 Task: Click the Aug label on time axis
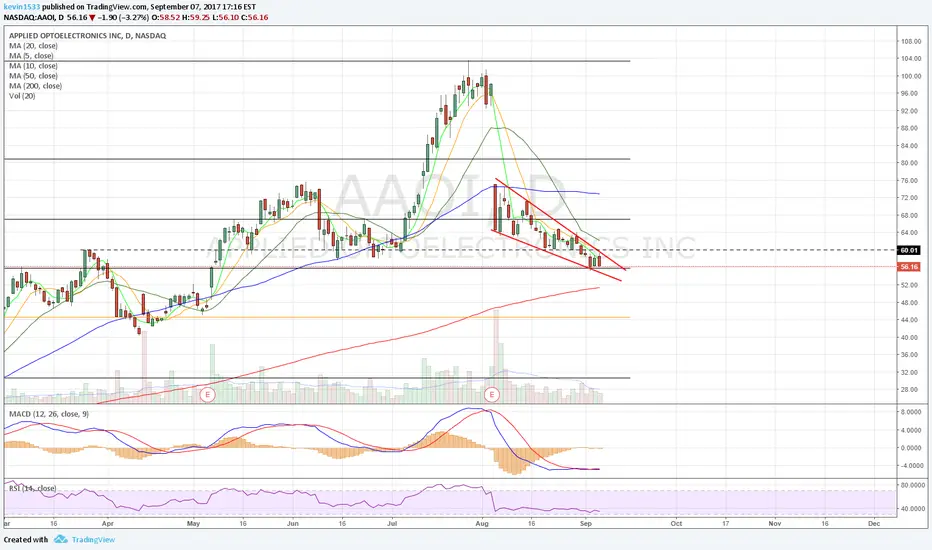(x=482, y=524)
